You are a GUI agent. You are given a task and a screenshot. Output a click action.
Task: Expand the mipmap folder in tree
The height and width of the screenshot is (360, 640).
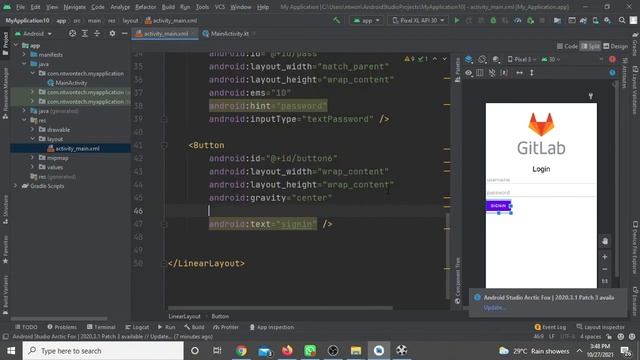32,158
